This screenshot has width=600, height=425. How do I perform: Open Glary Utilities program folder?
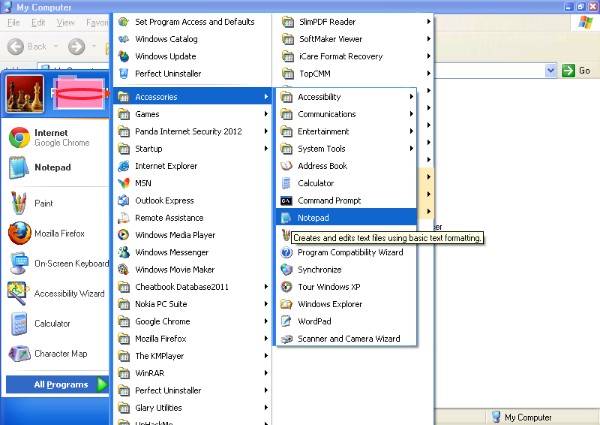click(x=193, y=408)
